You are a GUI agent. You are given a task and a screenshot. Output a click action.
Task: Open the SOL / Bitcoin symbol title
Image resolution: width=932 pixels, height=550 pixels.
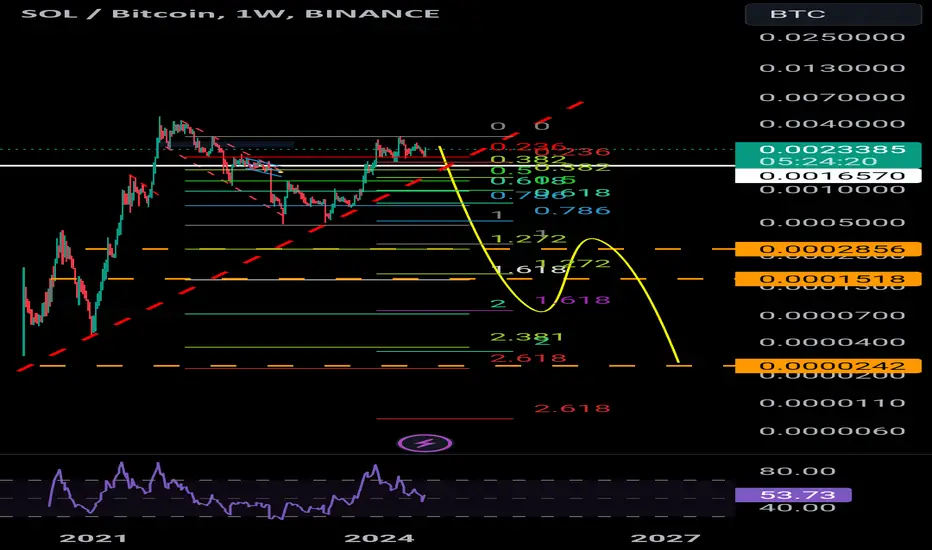pyautogui.click(x=231, y=13)
